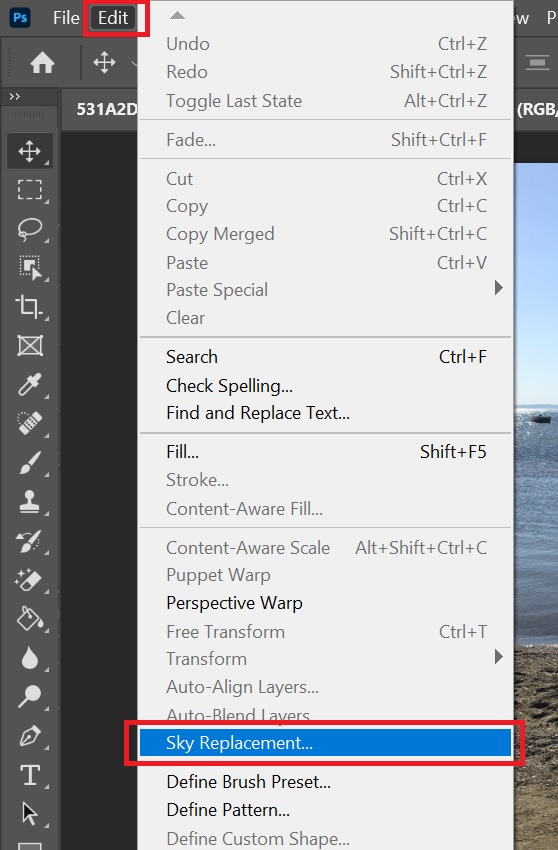Screen dimensions: 558x850
Task: Select the Brush tool
Action: click(29, 463)
